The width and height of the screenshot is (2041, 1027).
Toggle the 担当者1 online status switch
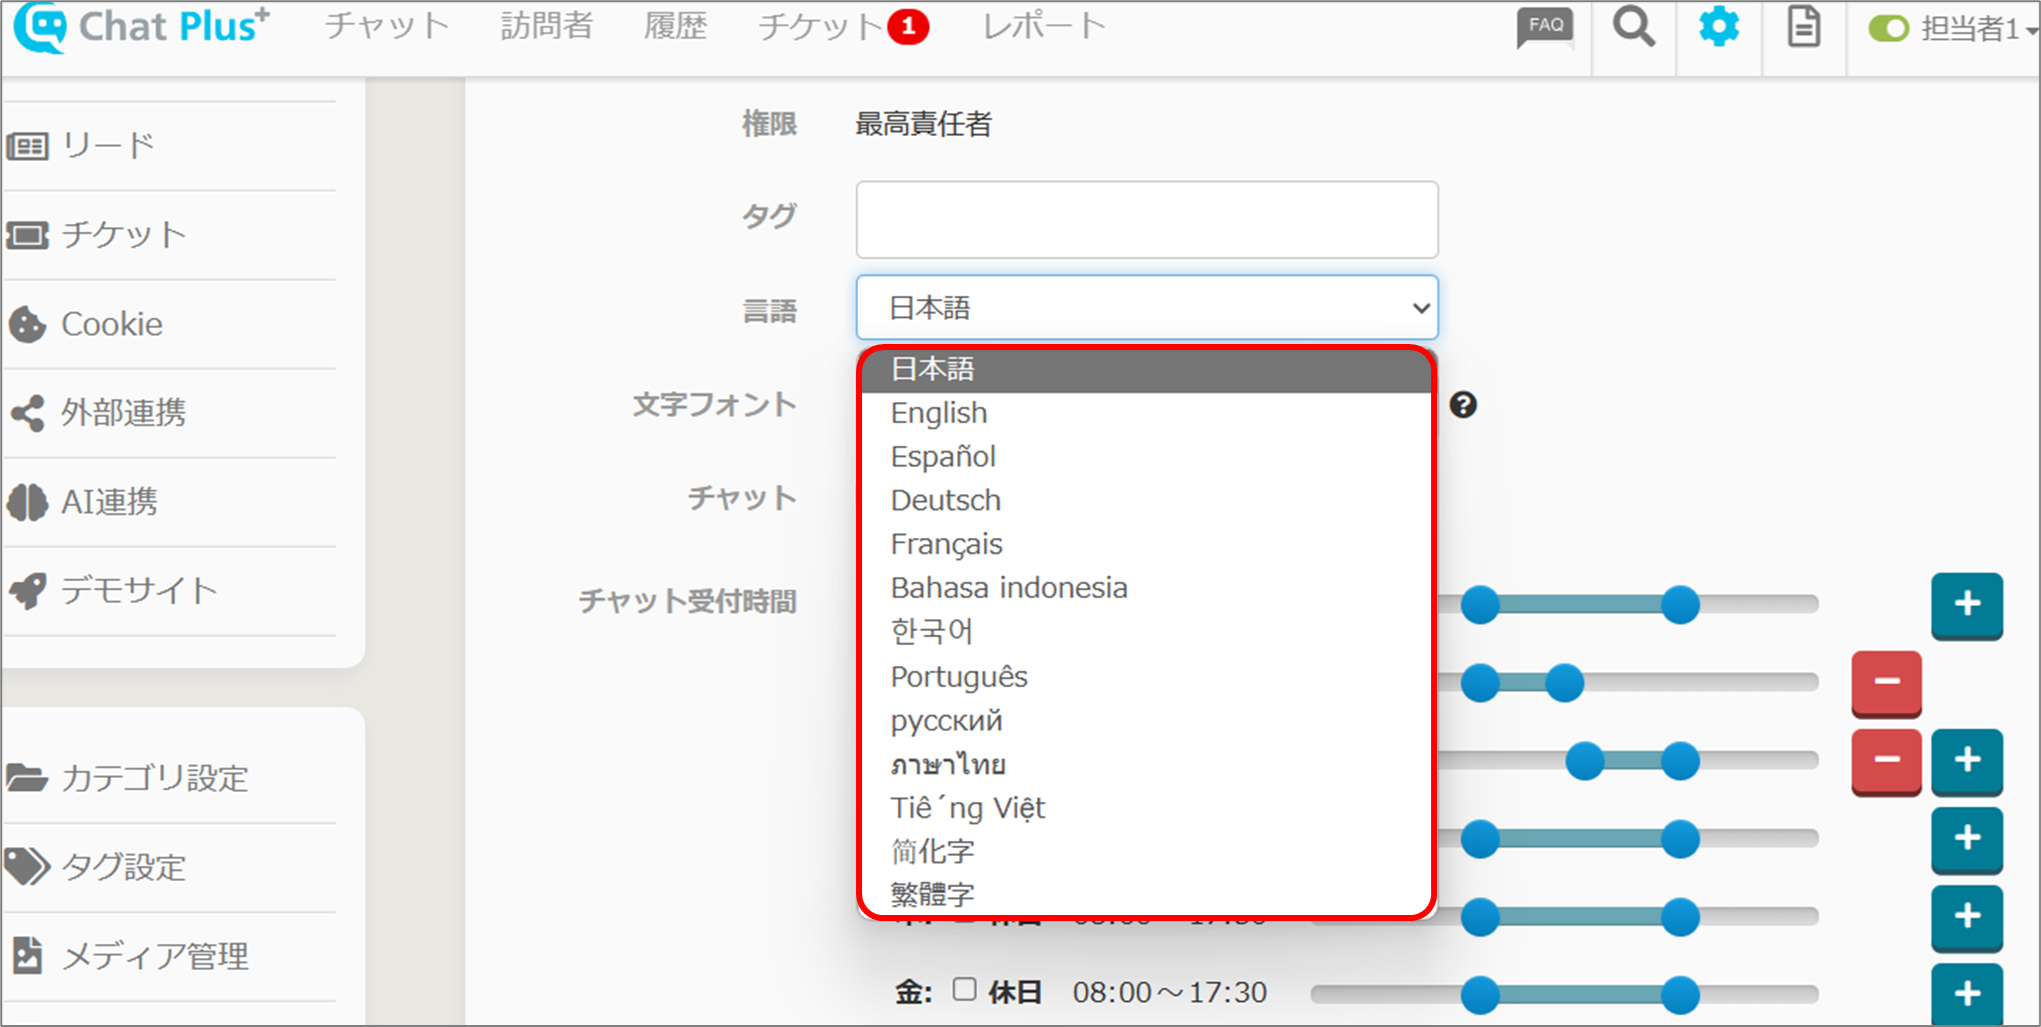click(1888, 28)
